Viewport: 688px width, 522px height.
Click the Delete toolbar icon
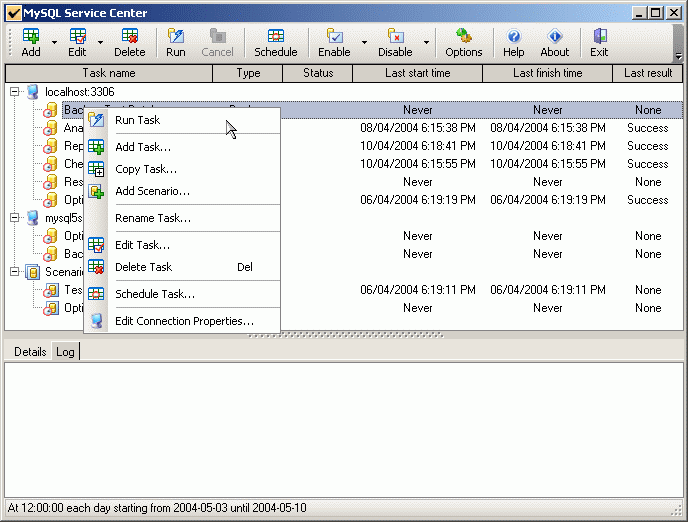point(129,36)
